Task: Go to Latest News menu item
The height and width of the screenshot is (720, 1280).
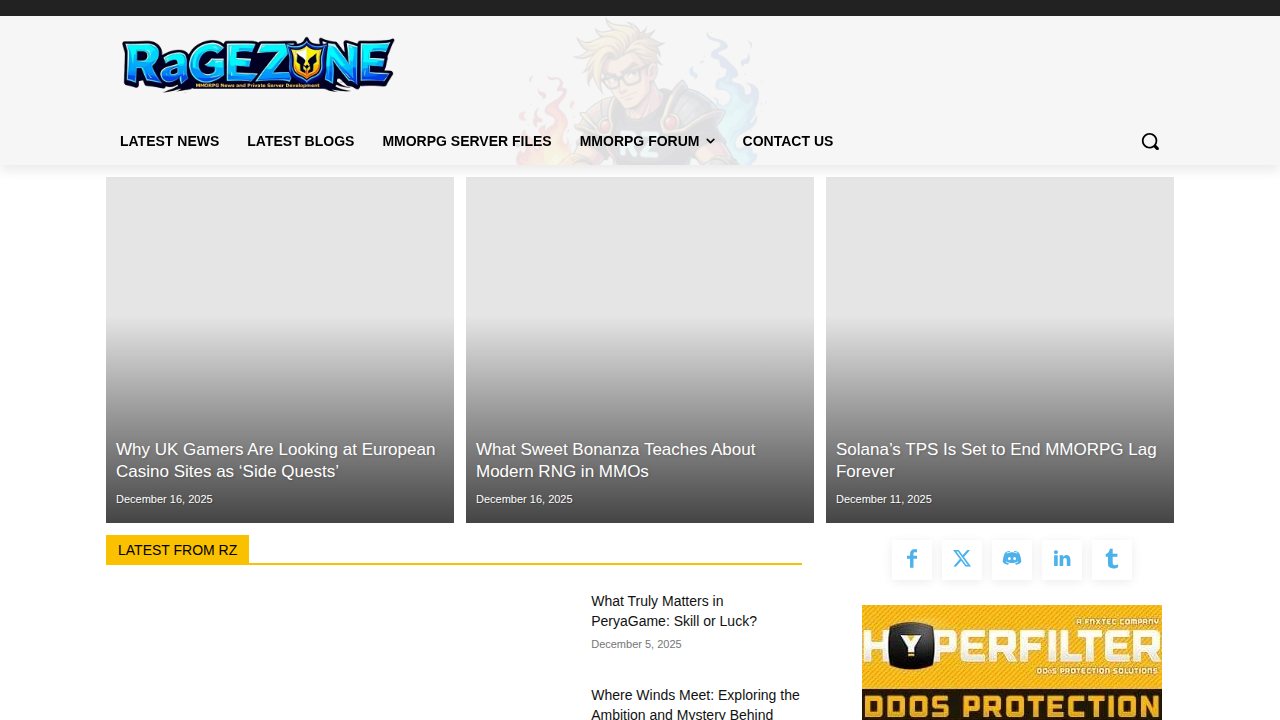Action: coord(169,141)
